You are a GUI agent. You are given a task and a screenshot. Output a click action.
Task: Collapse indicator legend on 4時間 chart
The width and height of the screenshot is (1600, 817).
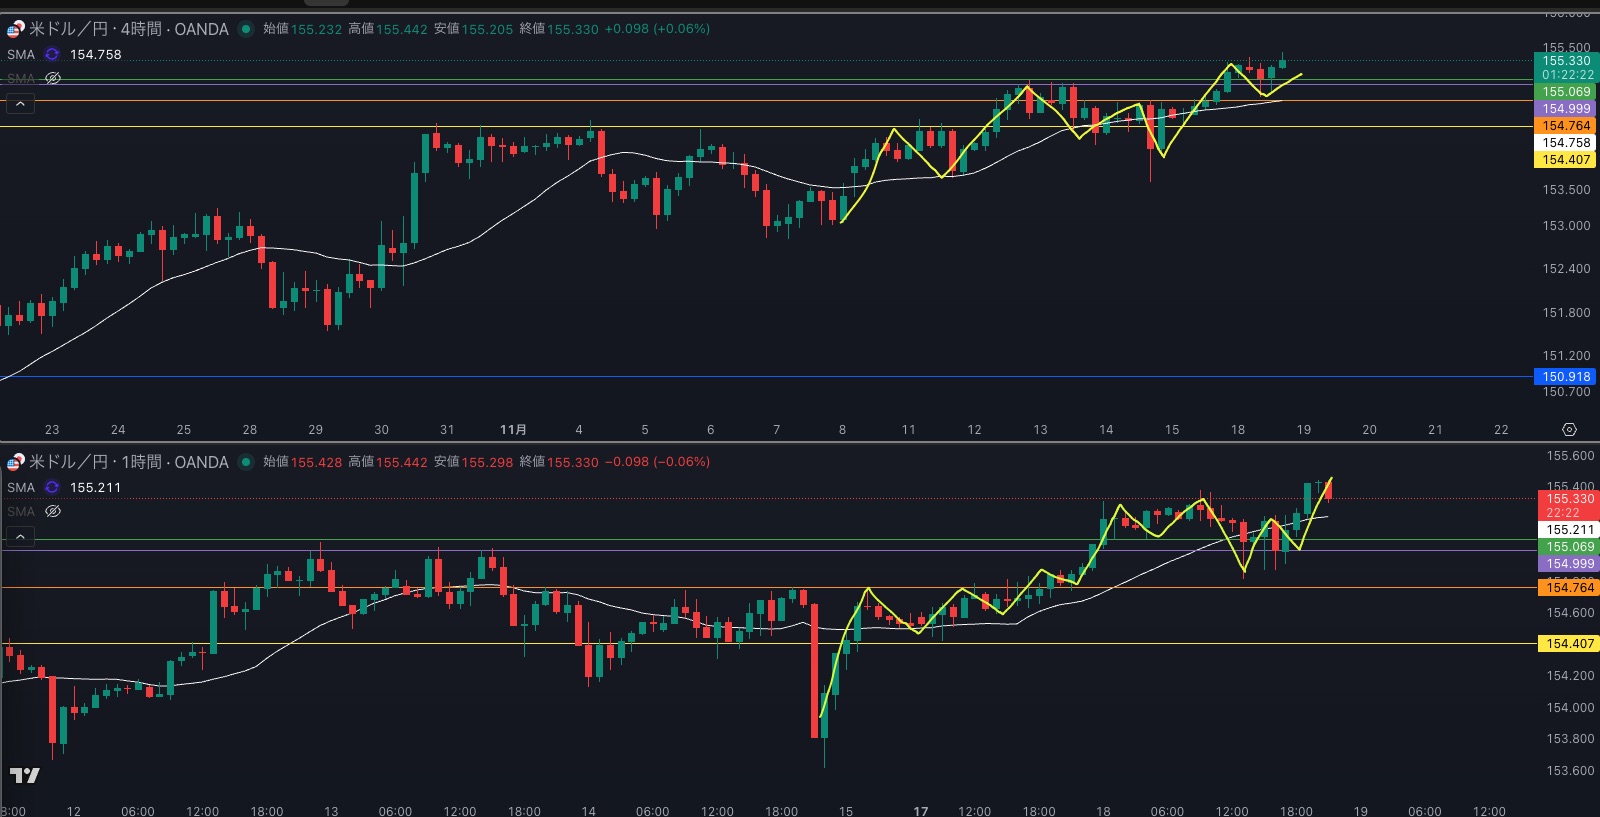pyautogui.click(x=20, y=103)
